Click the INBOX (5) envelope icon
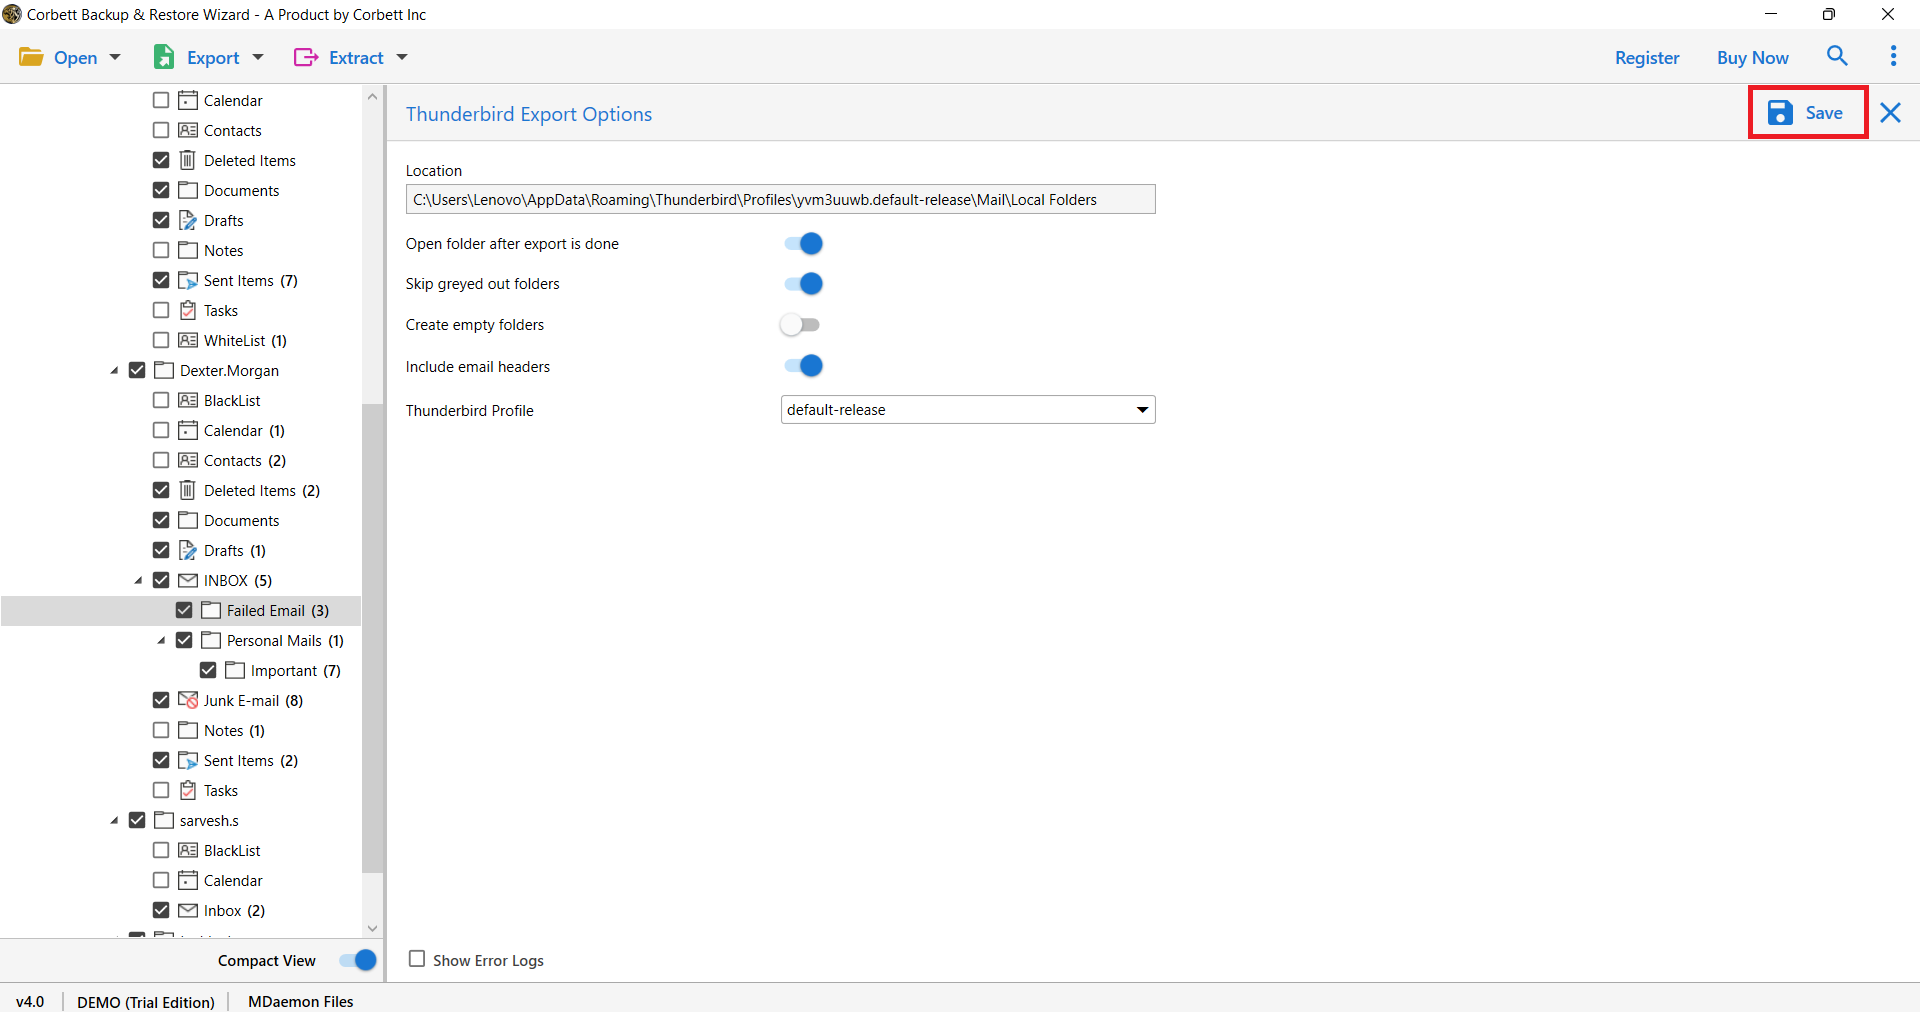 188,580
